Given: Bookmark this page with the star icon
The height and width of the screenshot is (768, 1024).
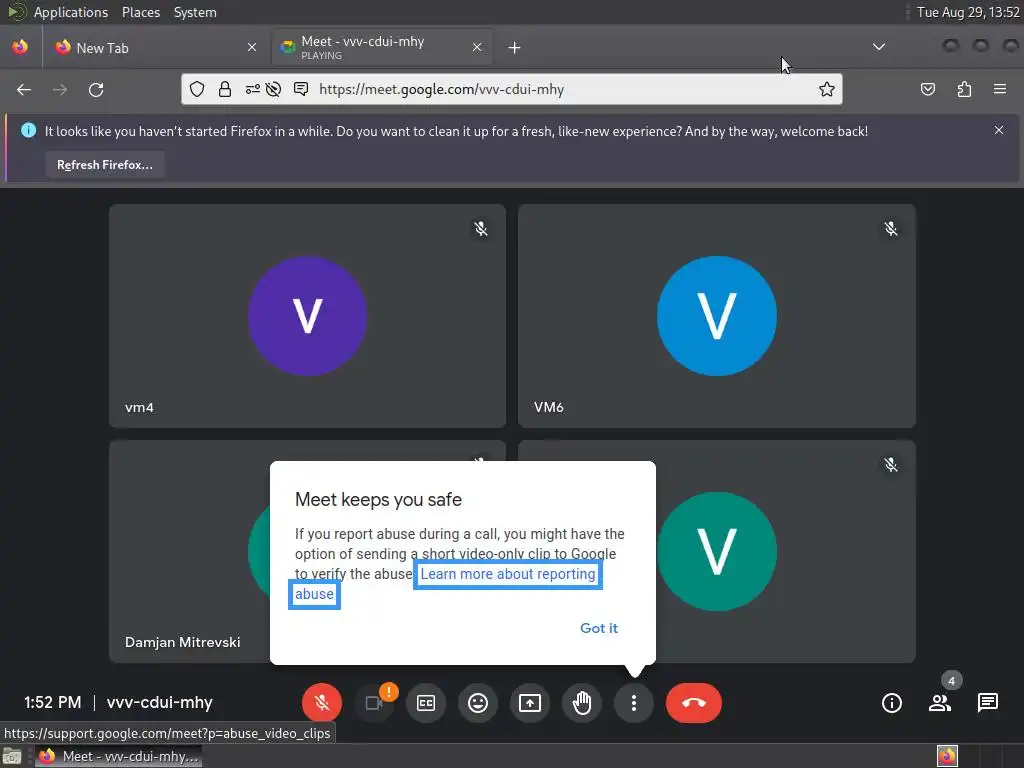Looking at the screenshot, I should click(x=827, y=89).
